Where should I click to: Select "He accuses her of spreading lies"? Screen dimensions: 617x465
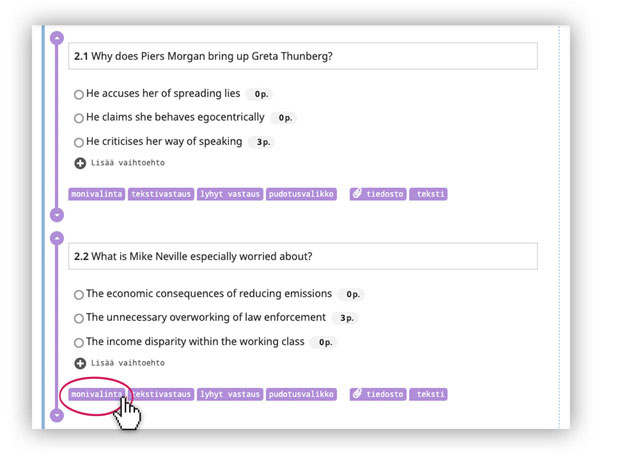tap(79, 95)
